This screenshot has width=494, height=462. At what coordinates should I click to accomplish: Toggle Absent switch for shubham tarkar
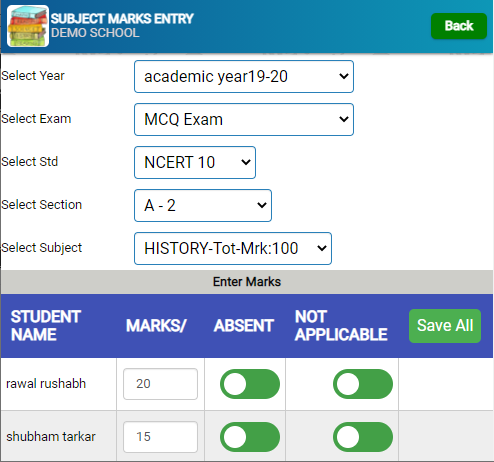(250, 437)
